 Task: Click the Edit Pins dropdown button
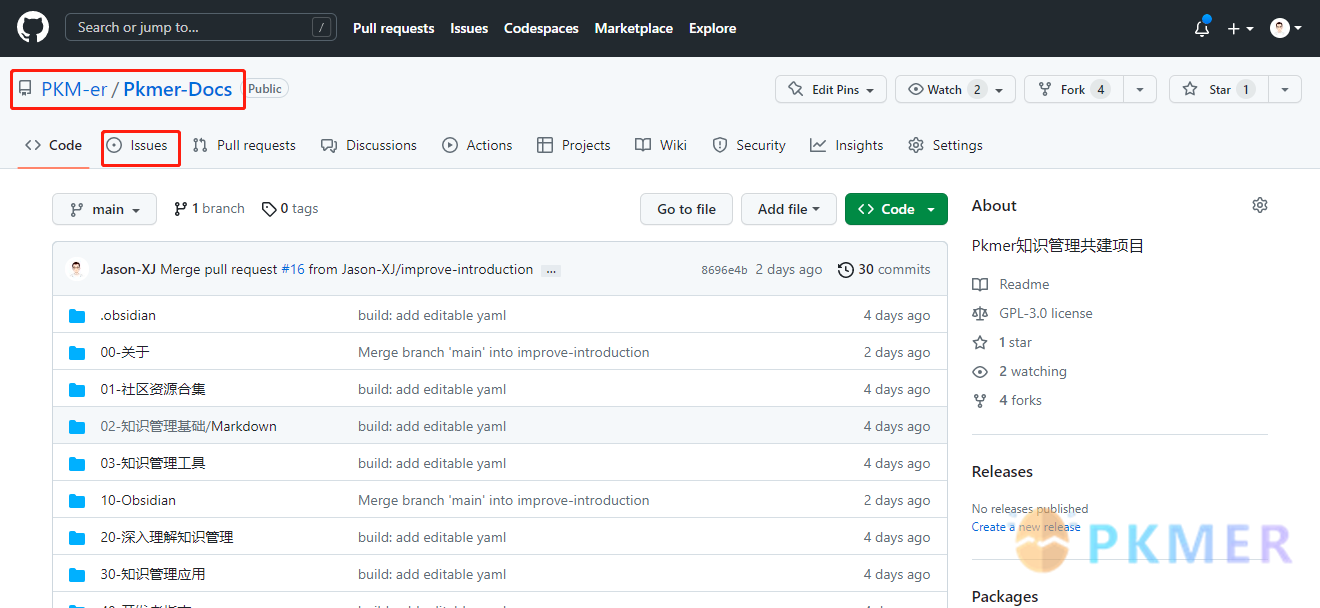coord(830,89)
